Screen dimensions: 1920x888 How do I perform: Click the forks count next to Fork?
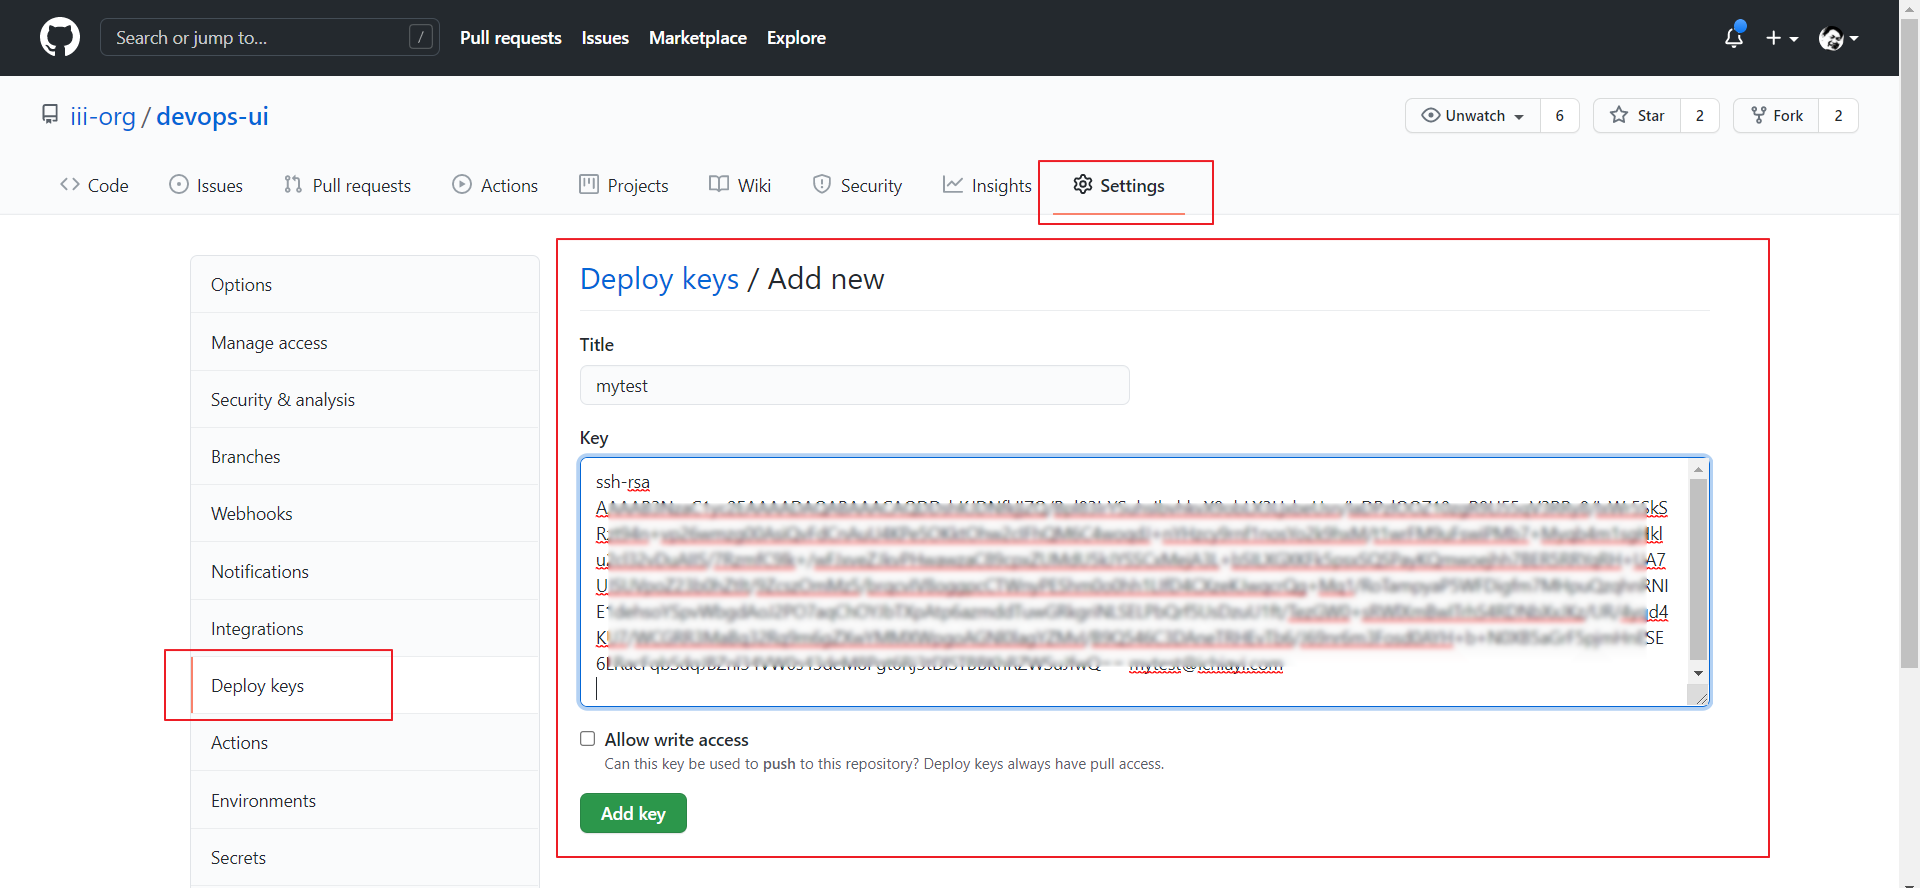coord(1838,115)
